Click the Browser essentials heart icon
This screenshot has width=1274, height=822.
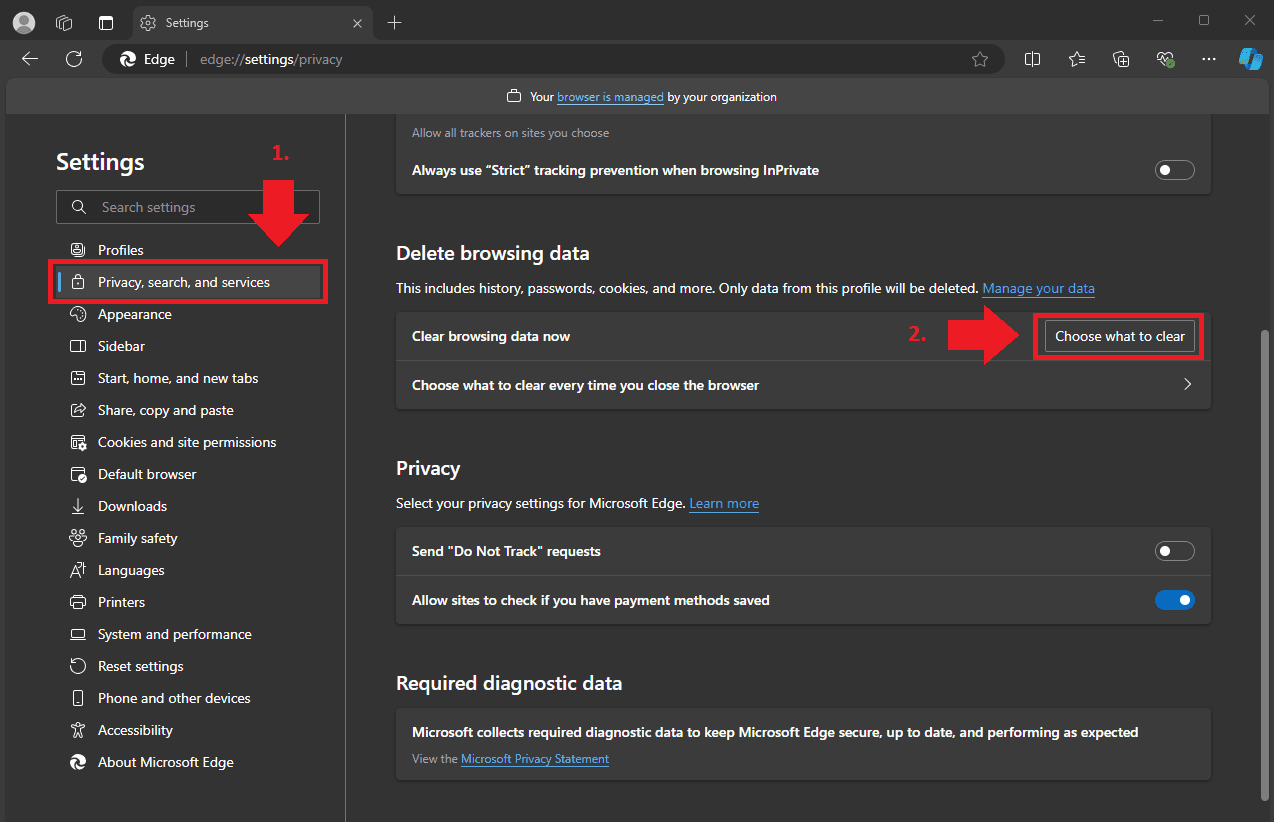pos(1165,59)
